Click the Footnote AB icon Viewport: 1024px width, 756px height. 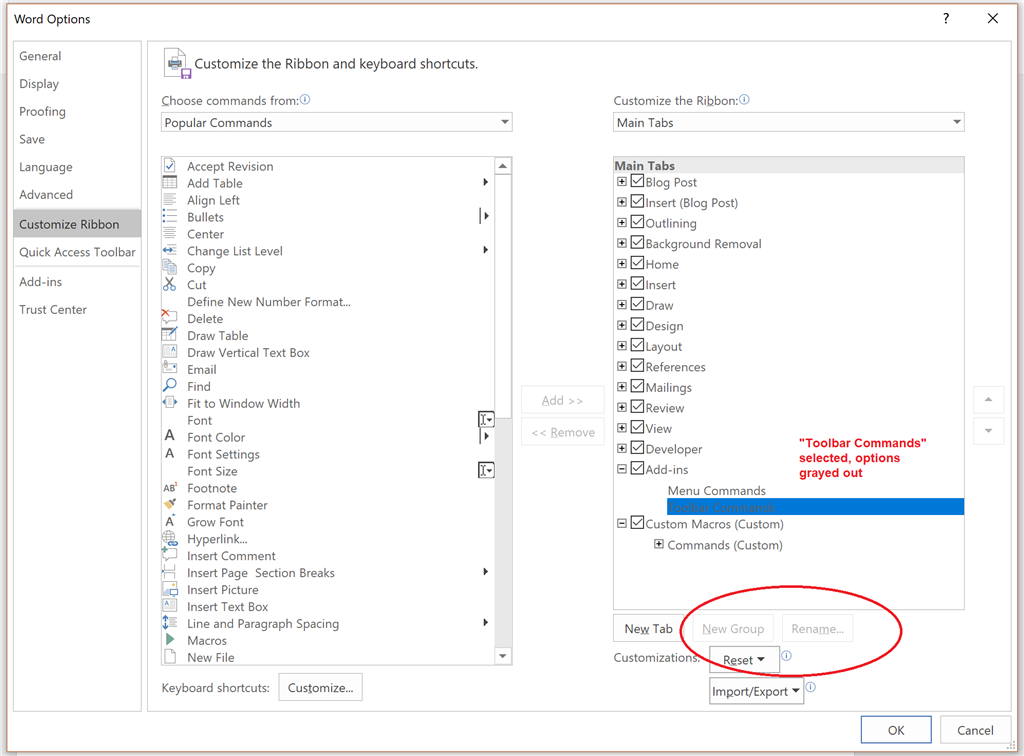pyautogui.click(x=170, y=487)
